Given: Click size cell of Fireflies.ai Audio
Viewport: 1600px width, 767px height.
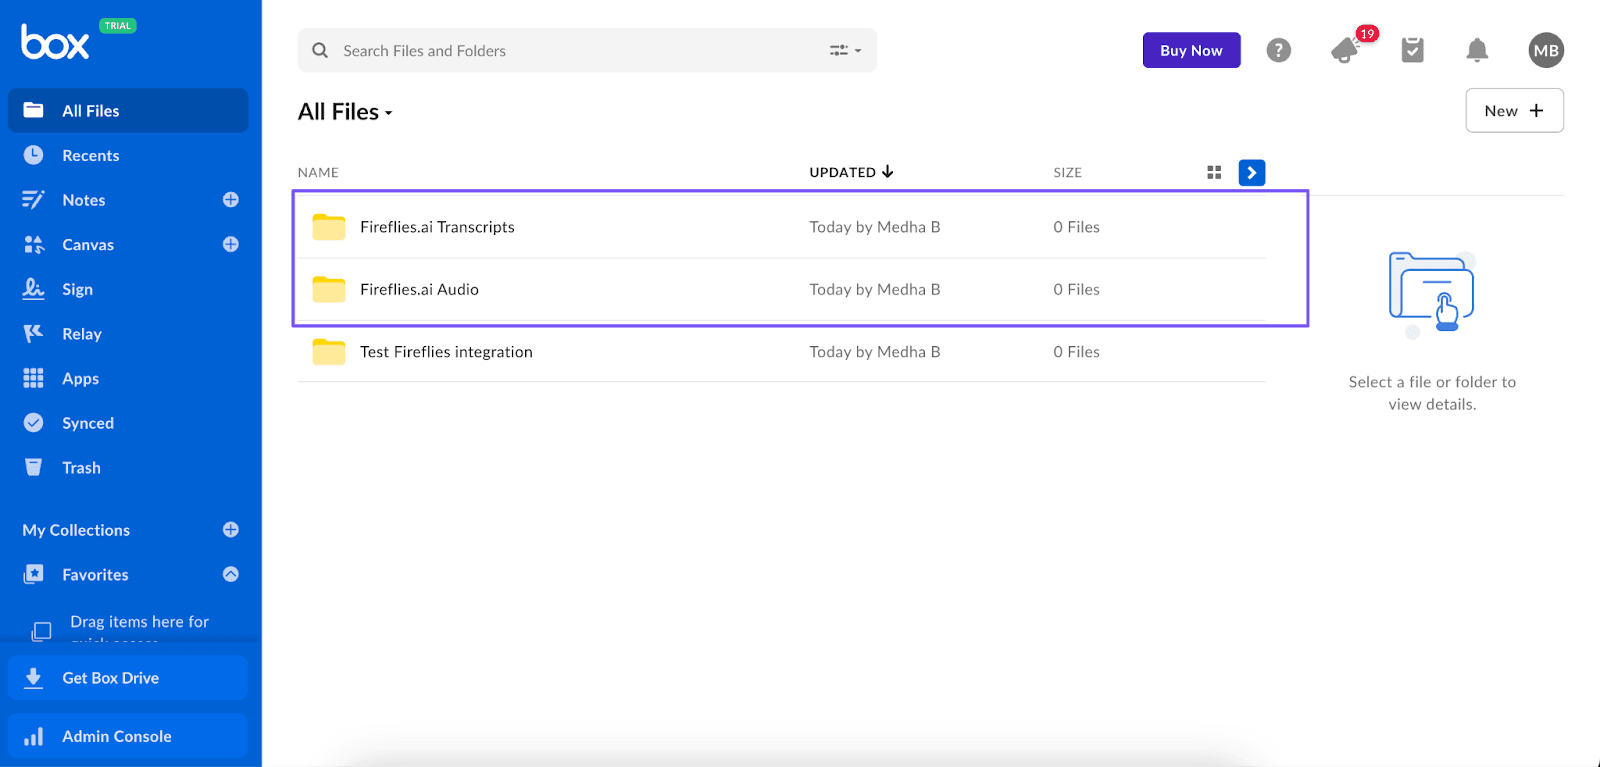Looking at the screenshot, I should pos(1076,289).
